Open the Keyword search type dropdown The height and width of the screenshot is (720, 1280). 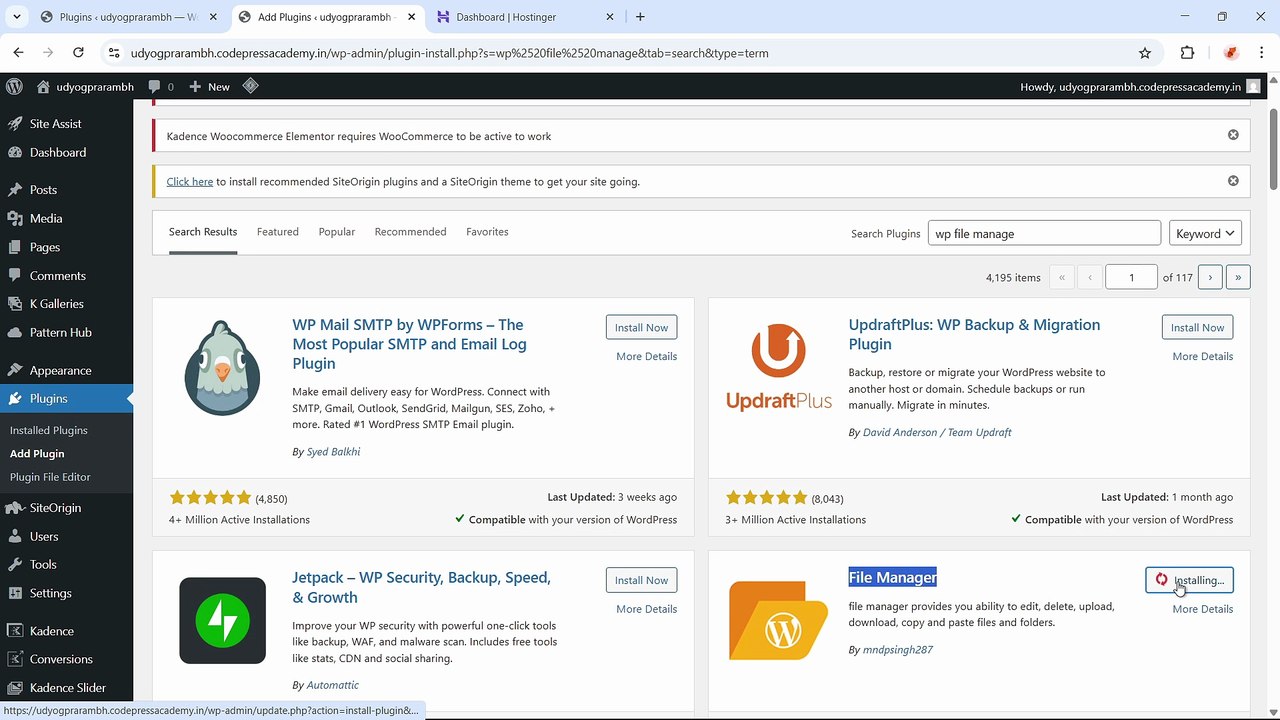pyautogui.click(x=1205, y=234)
